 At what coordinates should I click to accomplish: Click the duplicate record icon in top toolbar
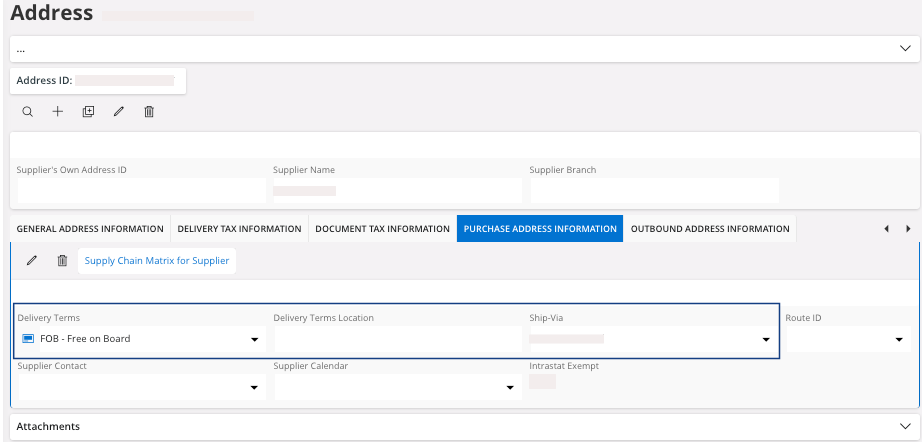click(x=88, y=112)
